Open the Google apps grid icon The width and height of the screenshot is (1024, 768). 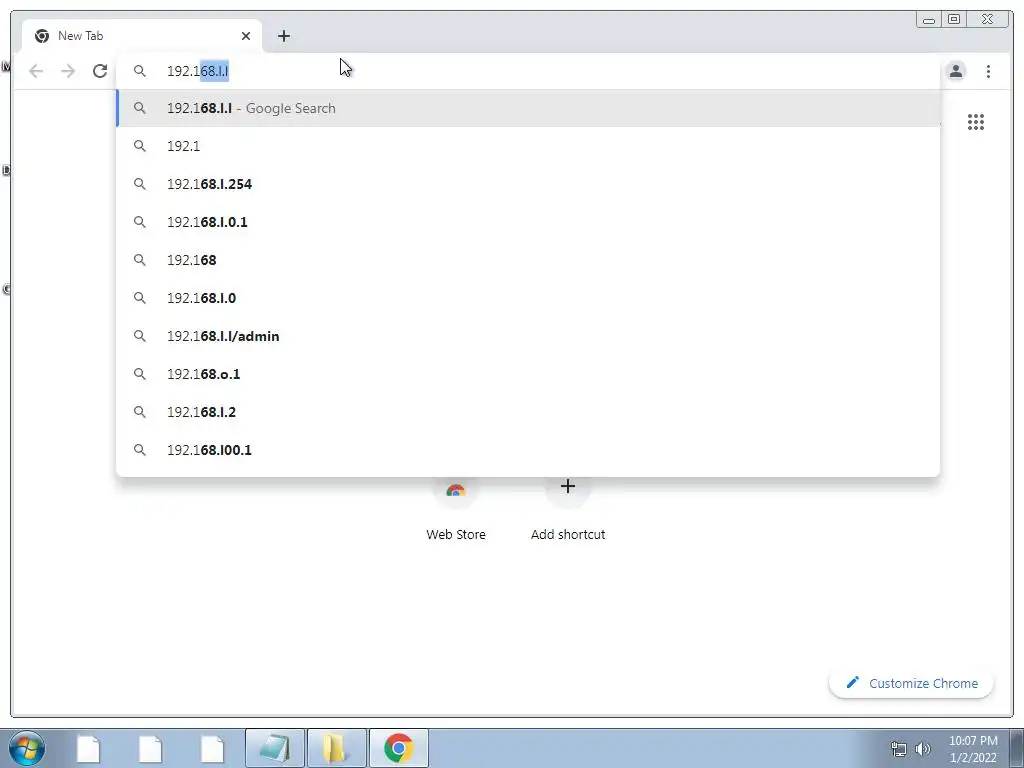coord(976,122)
